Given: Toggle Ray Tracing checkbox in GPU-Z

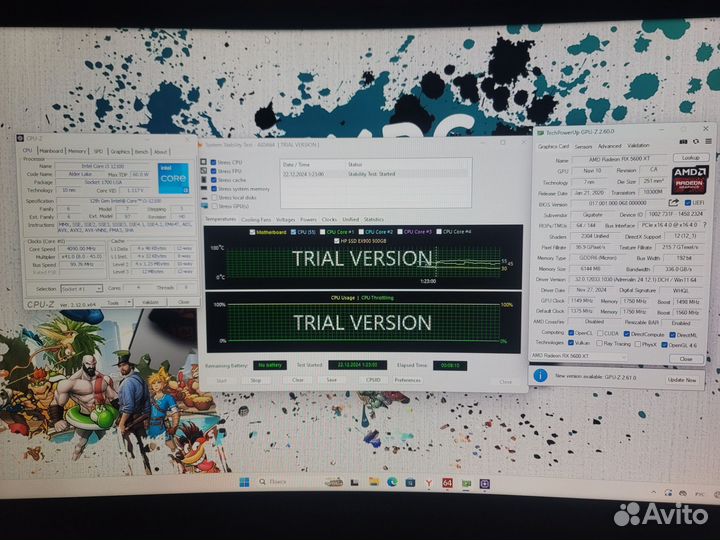Looking at the screenshot, I should pos(599,343).
